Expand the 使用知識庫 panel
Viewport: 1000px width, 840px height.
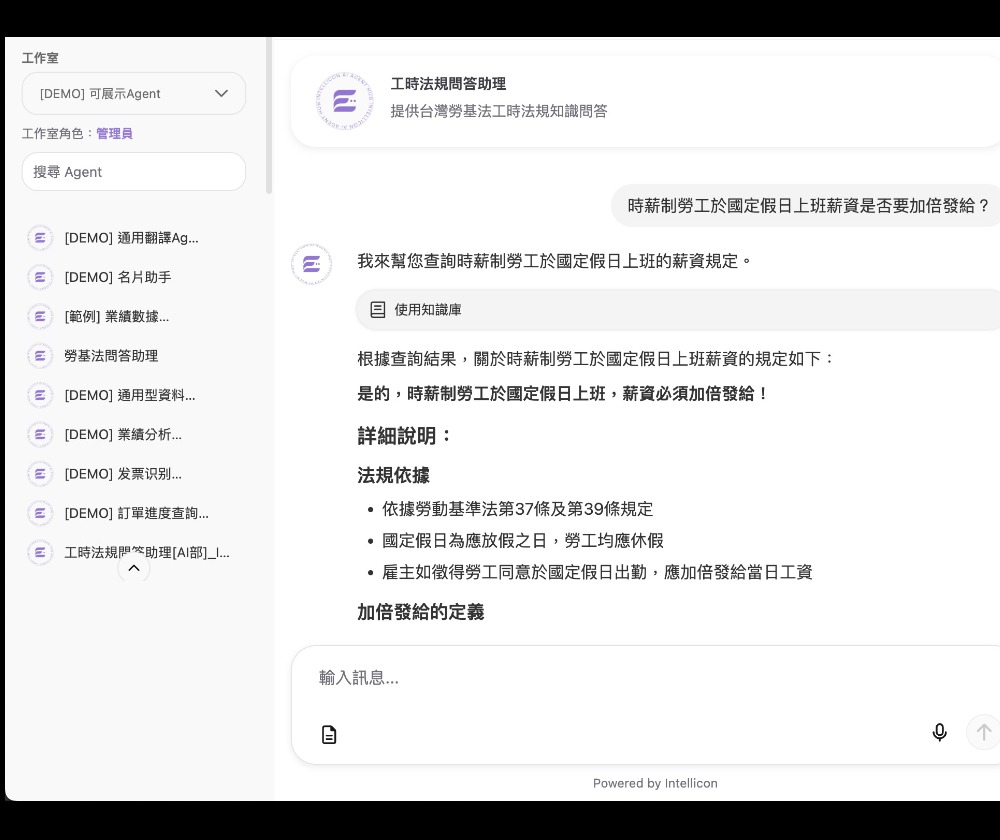(428, 310)
